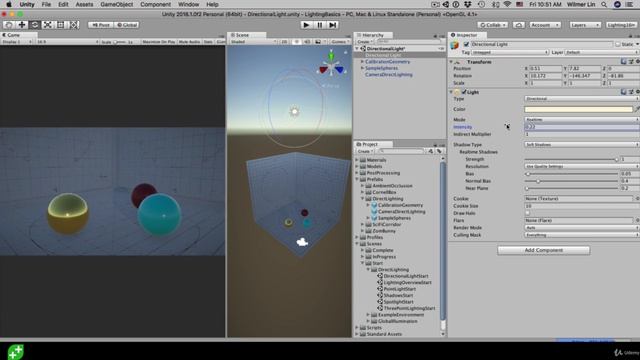Click the red X axis cone of scene gizmo
640x360 pixels.
pyautogui.click(x=323, y=70)
